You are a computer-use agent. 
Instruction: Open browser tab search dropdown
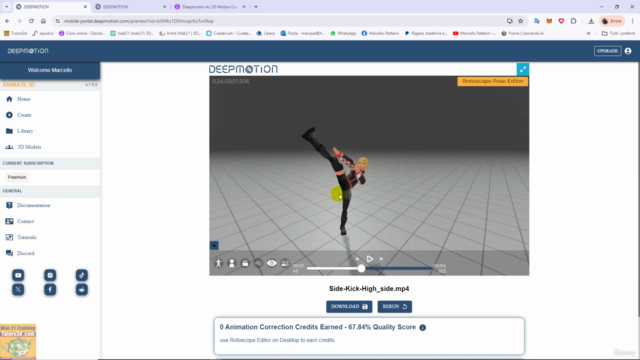tap(7, 7)
